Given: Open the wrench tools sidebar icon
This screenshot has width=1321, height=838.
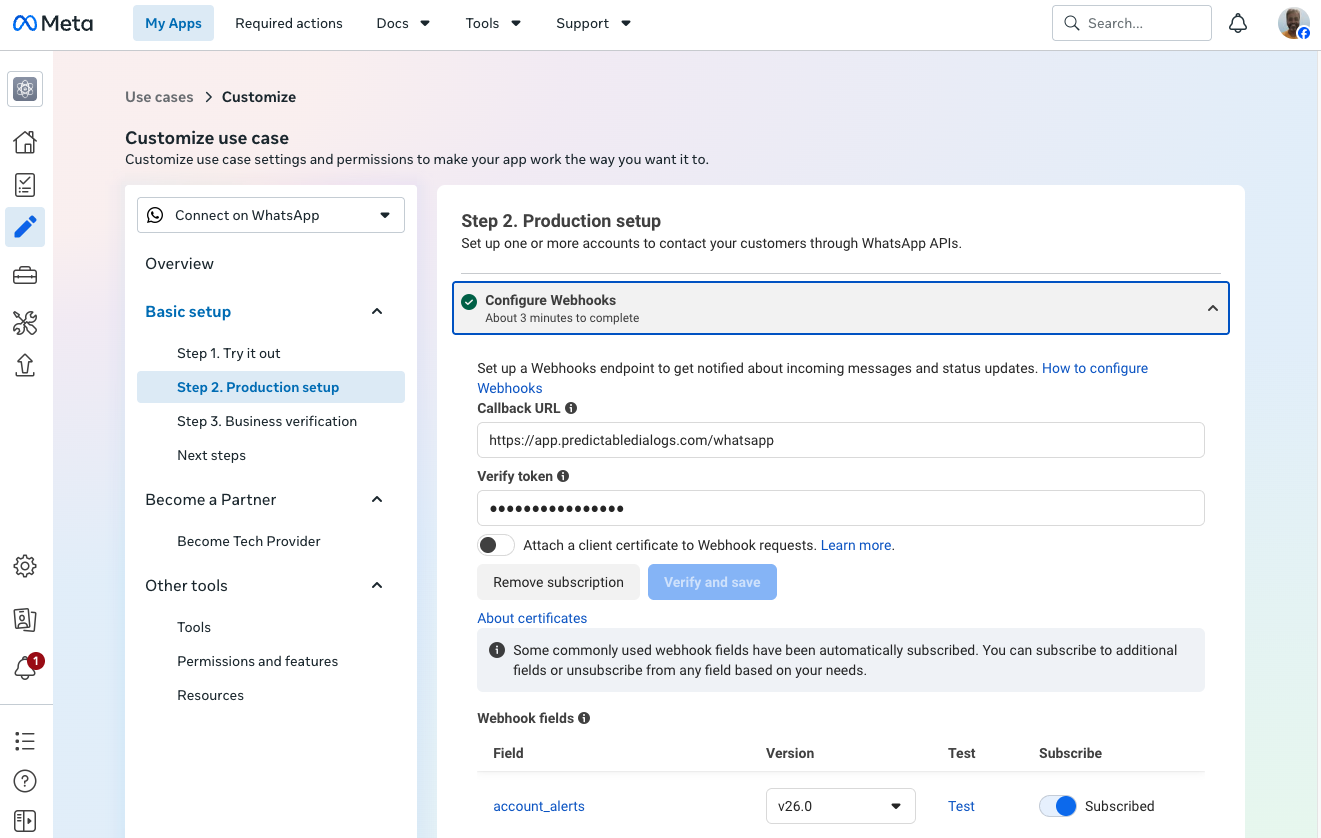Looking at the screenshot, I should (25, 322).
